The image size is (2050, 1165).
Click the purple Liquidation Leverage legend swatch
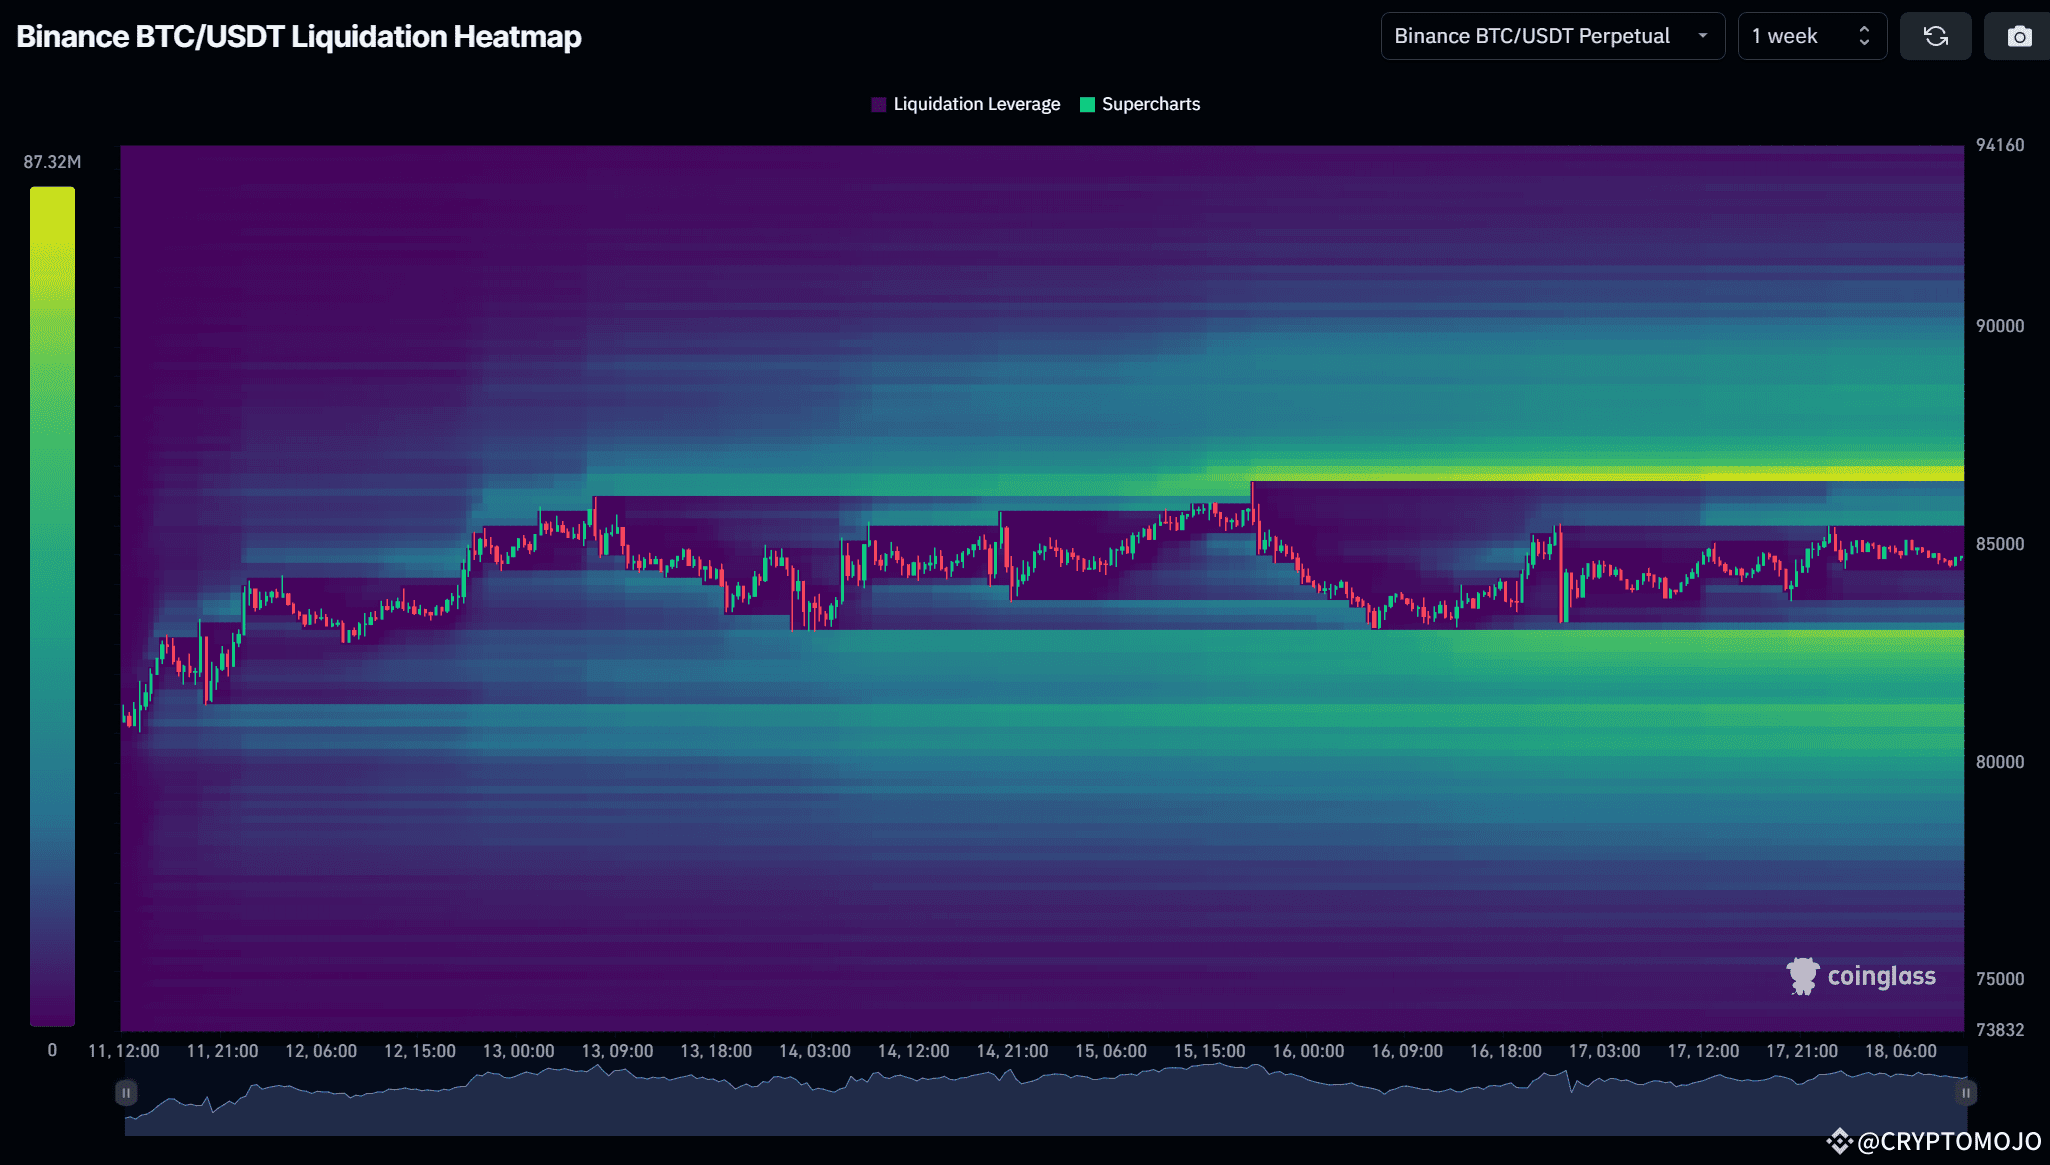click(877, 104)
